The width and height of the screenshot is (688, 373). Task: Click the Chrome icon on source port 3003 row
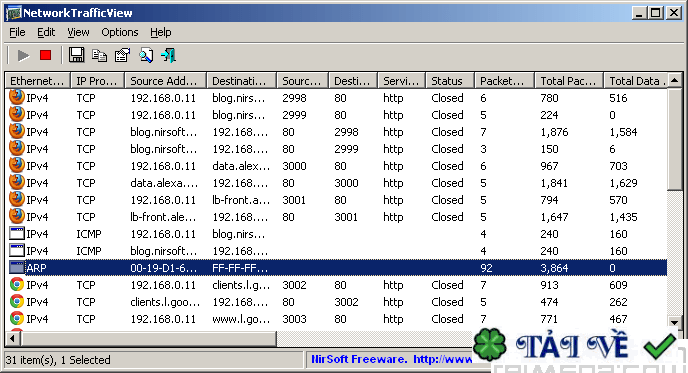click(17, 319)
